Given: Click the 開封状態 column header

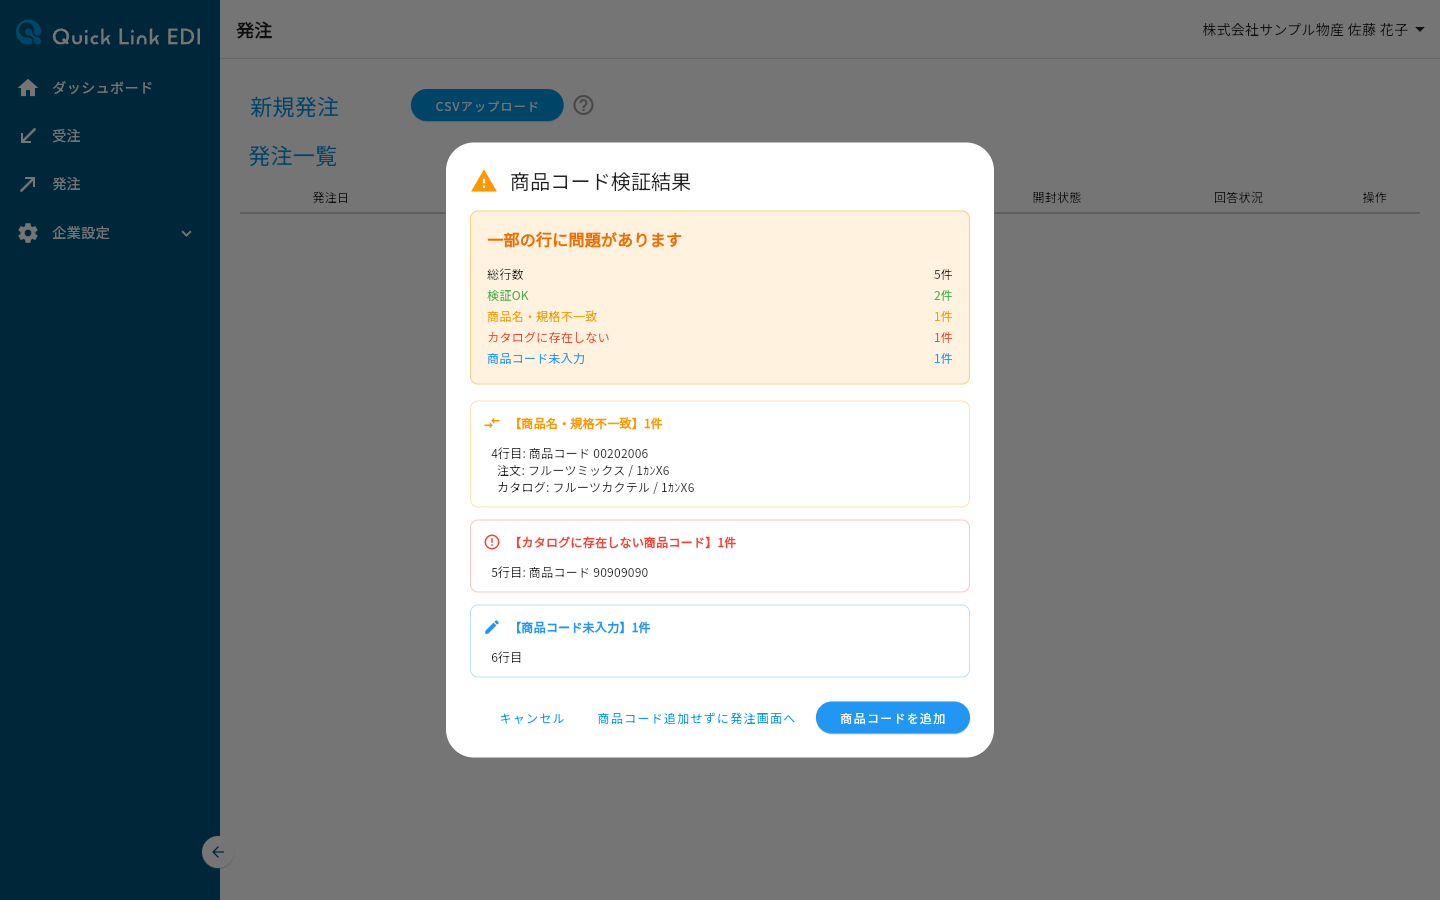Looking at the screenshot, I should (x=1057, y=198).
